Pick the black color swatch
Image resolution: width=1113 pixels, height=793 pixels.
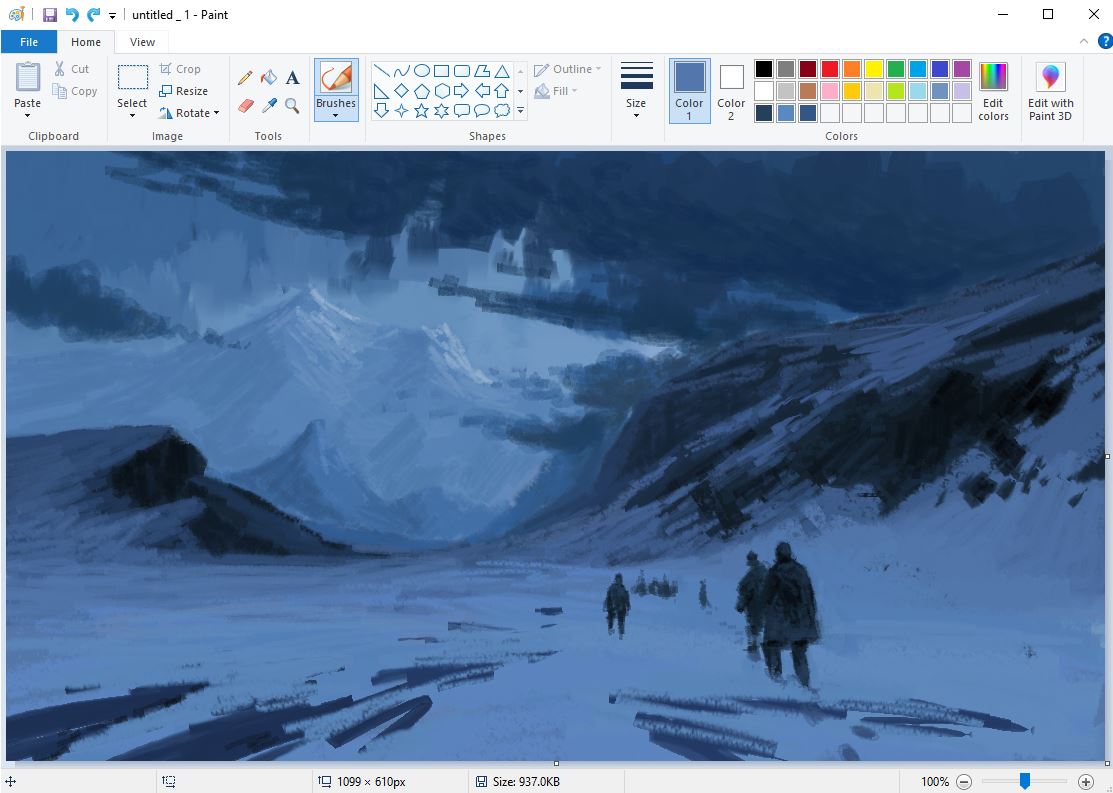tap(764, 69)
